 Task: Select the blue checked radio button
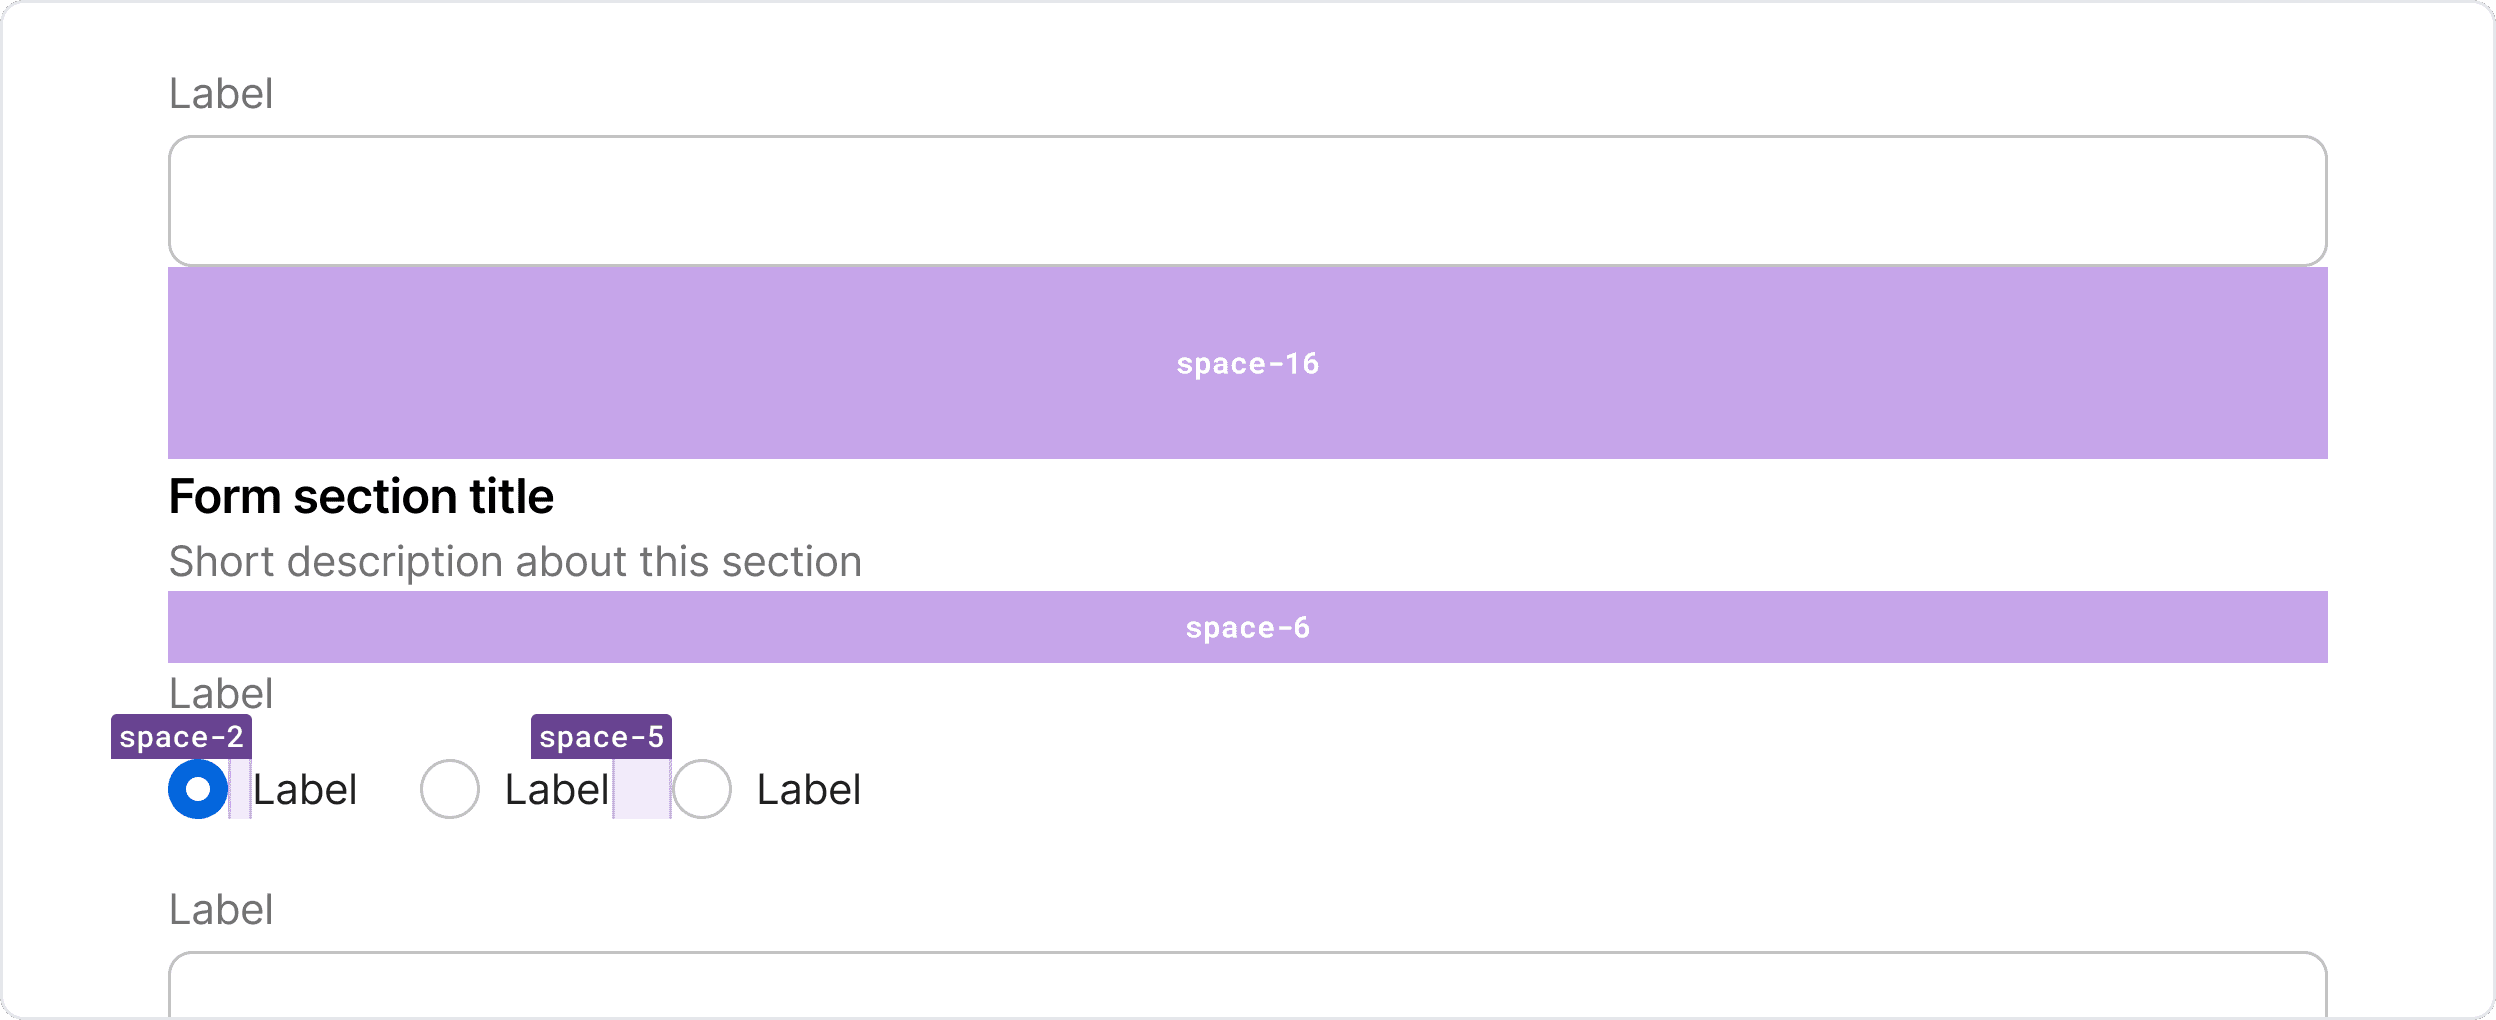pos(198,789)
